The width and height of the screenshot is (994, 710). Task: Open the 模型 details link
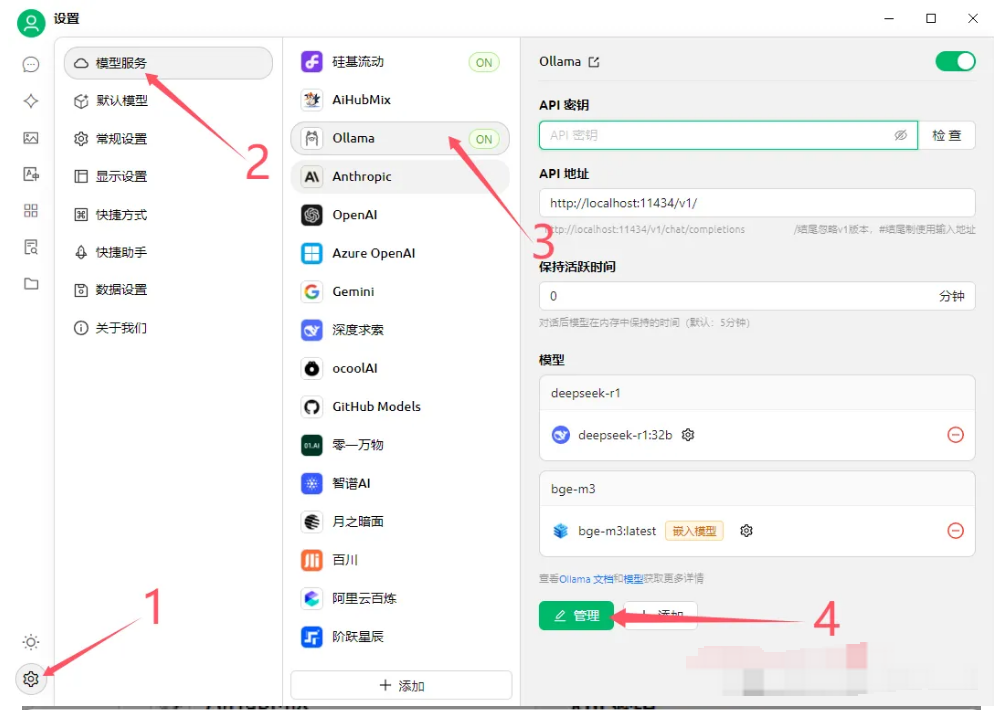coord(633,579)
